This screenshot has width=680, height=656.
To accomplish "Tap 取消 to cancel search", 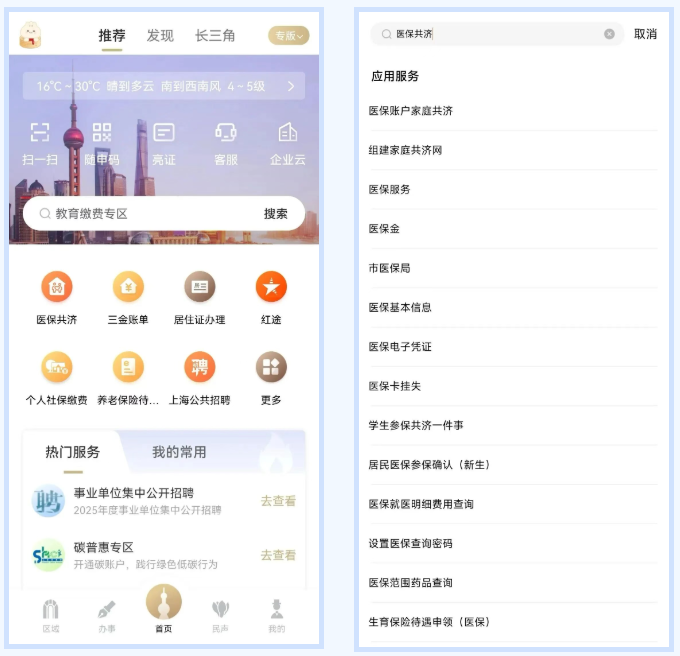I will coord(645,34).
